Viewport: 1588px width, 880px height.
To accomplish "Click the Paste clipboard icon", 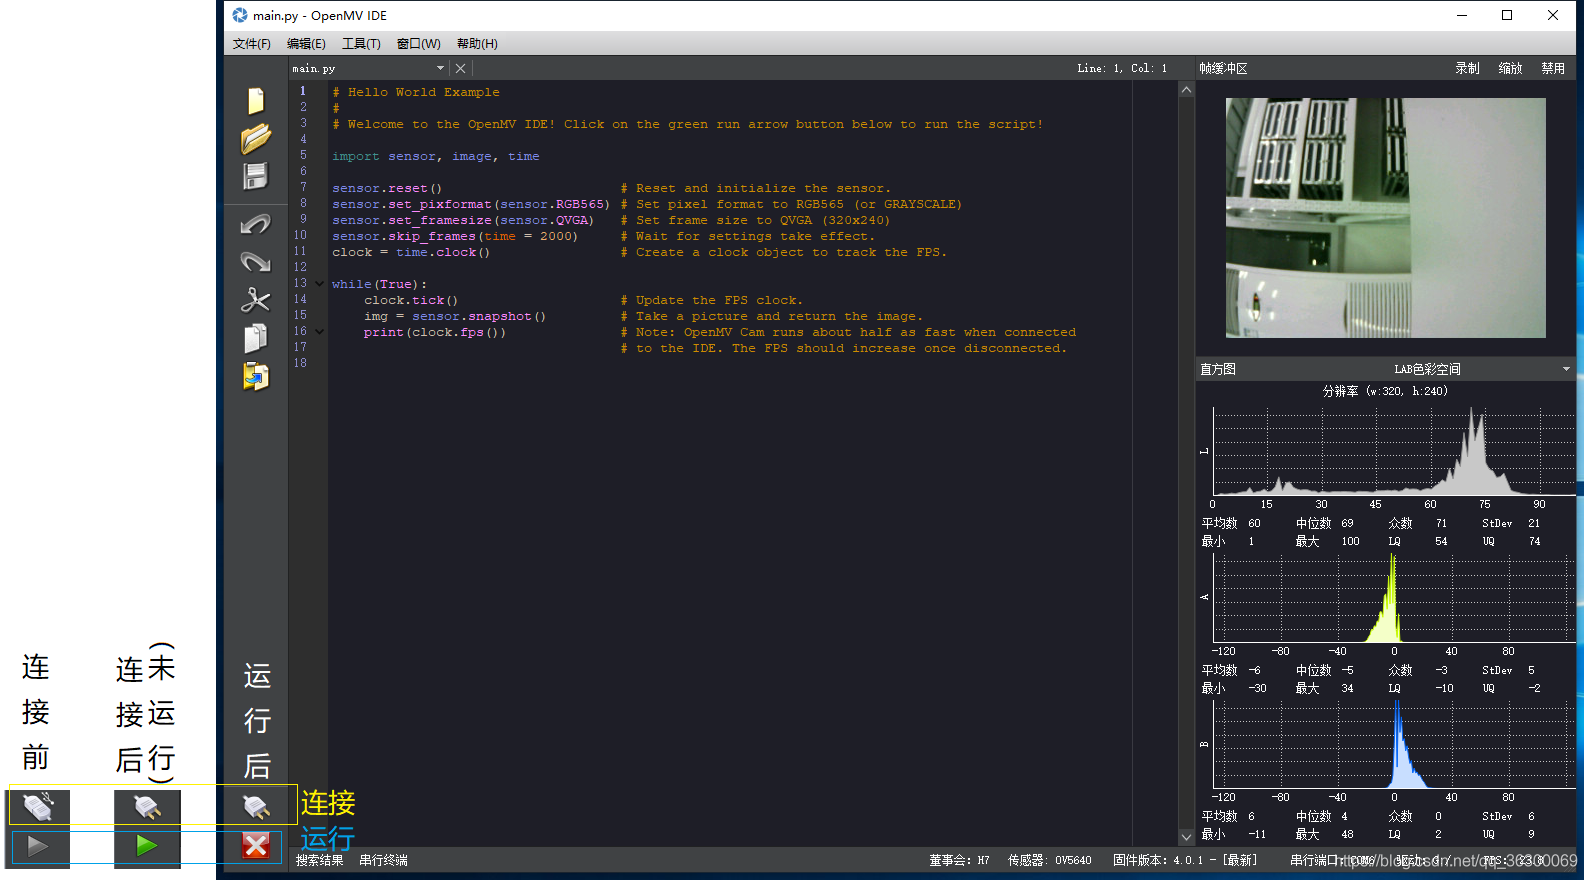I will tap(256, 376).
